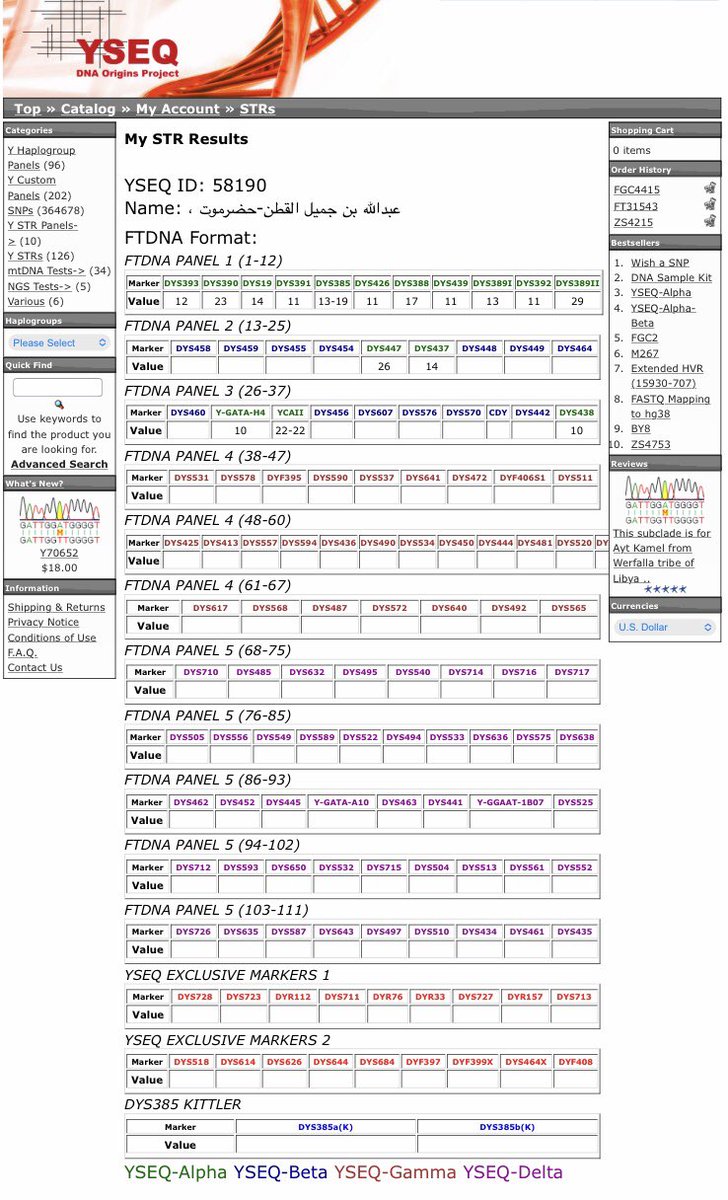Click the DYS710 marker in Panel 5
728x1200 pixels.
point(201,672)
